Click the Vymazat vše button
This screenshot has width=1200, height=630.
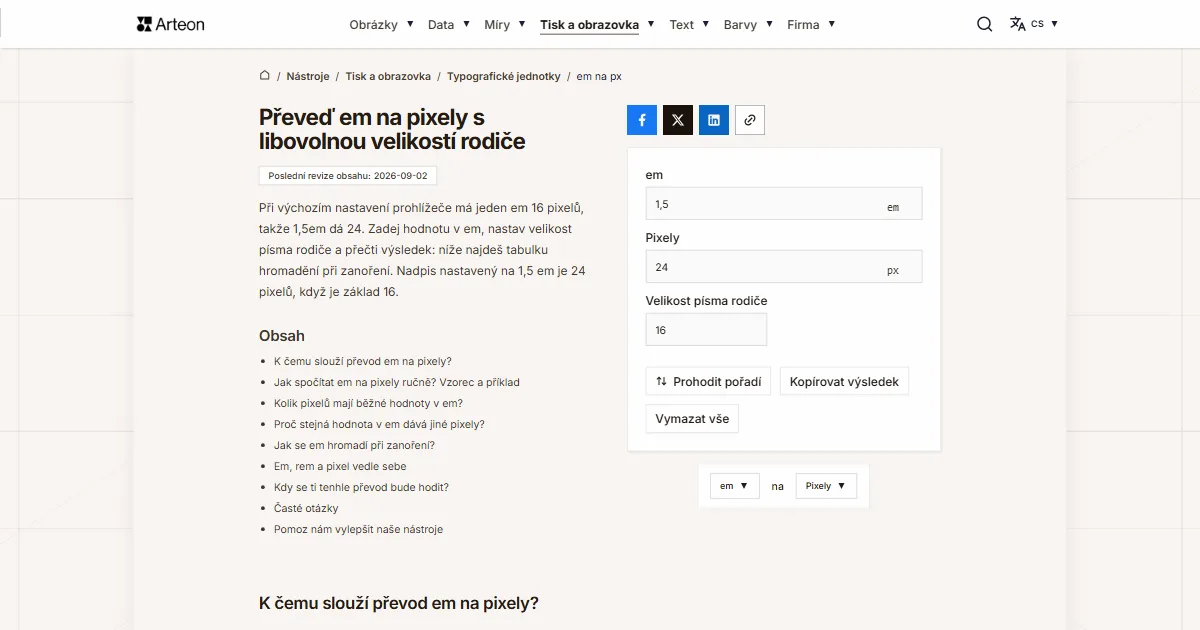coord(692,419)
